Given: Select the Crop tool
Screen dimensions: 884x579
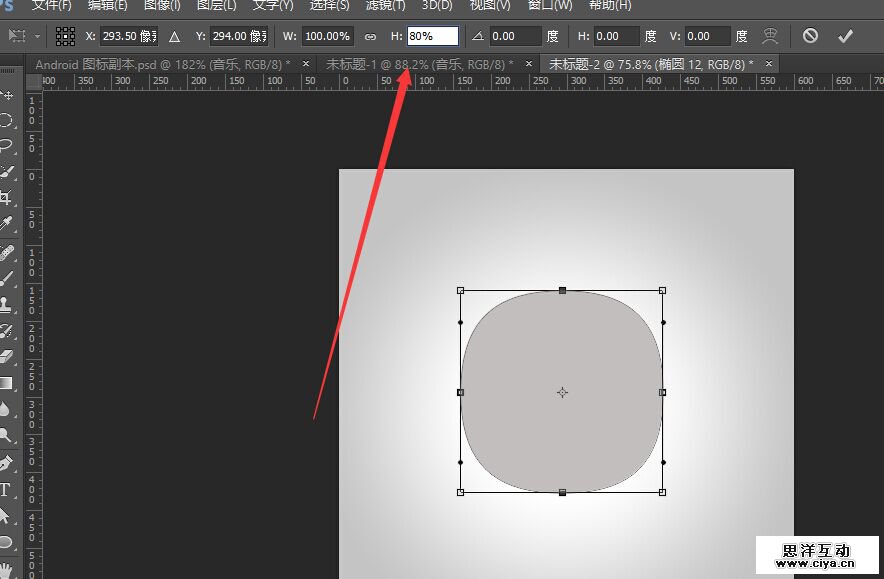Looking at the screenshot, I should pyautogui.click(x=6, y=197).
